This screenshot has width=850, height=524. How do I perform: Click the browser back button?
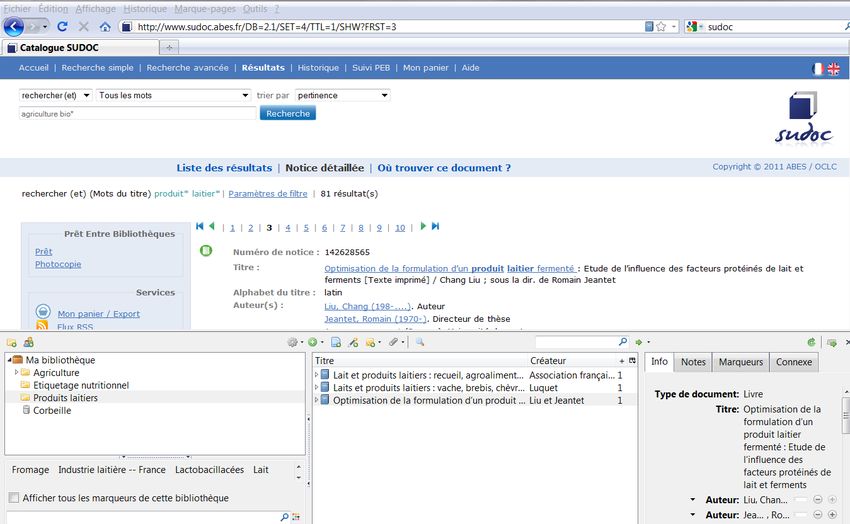click(x=14, y=26)
